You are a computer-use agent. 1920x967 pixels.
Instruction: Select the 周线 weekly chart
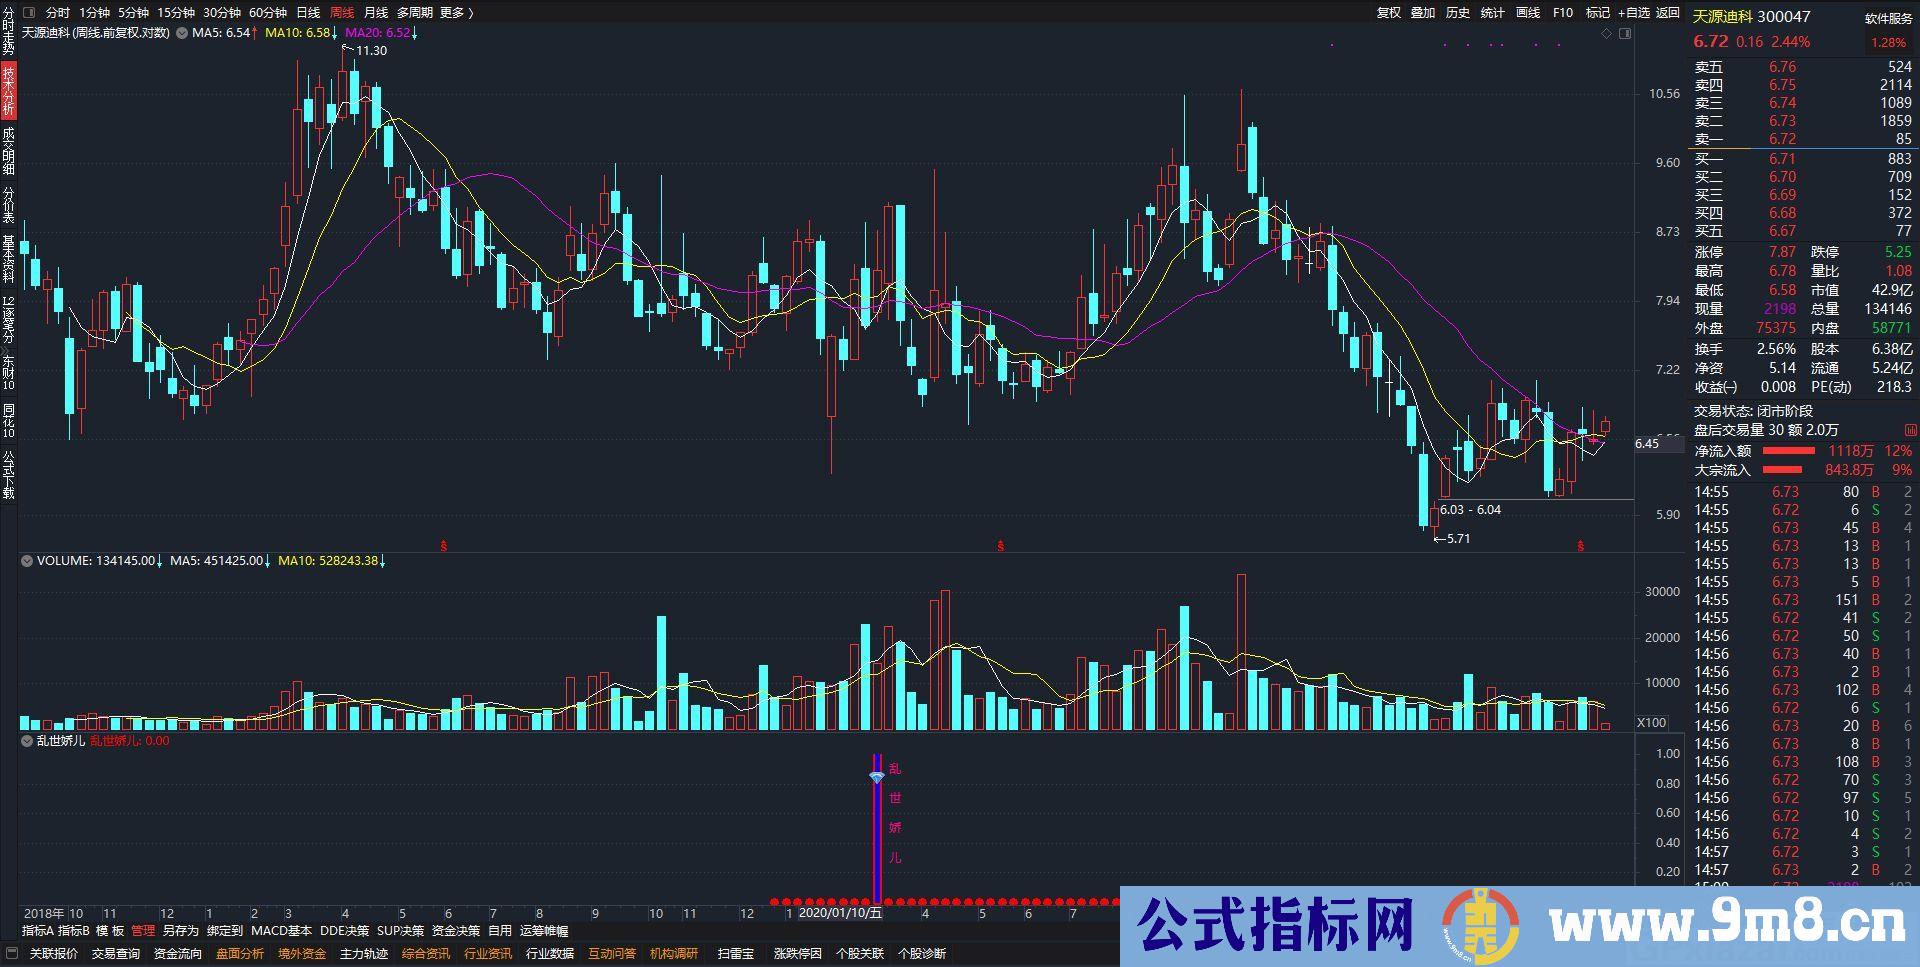pyautogui.click(x=342, y=12)
